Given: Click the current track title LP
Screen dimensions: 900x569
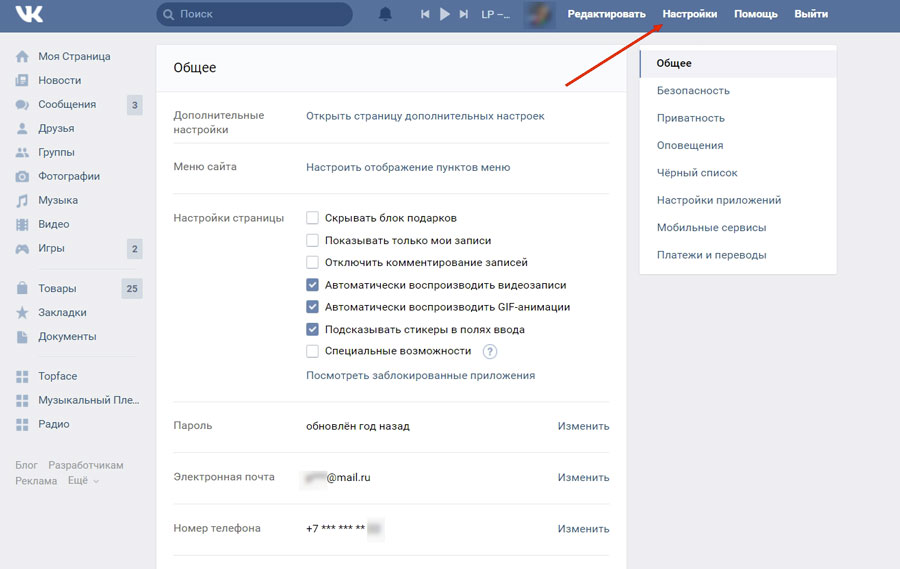Looking at the screenshot, I should point(495,14).
